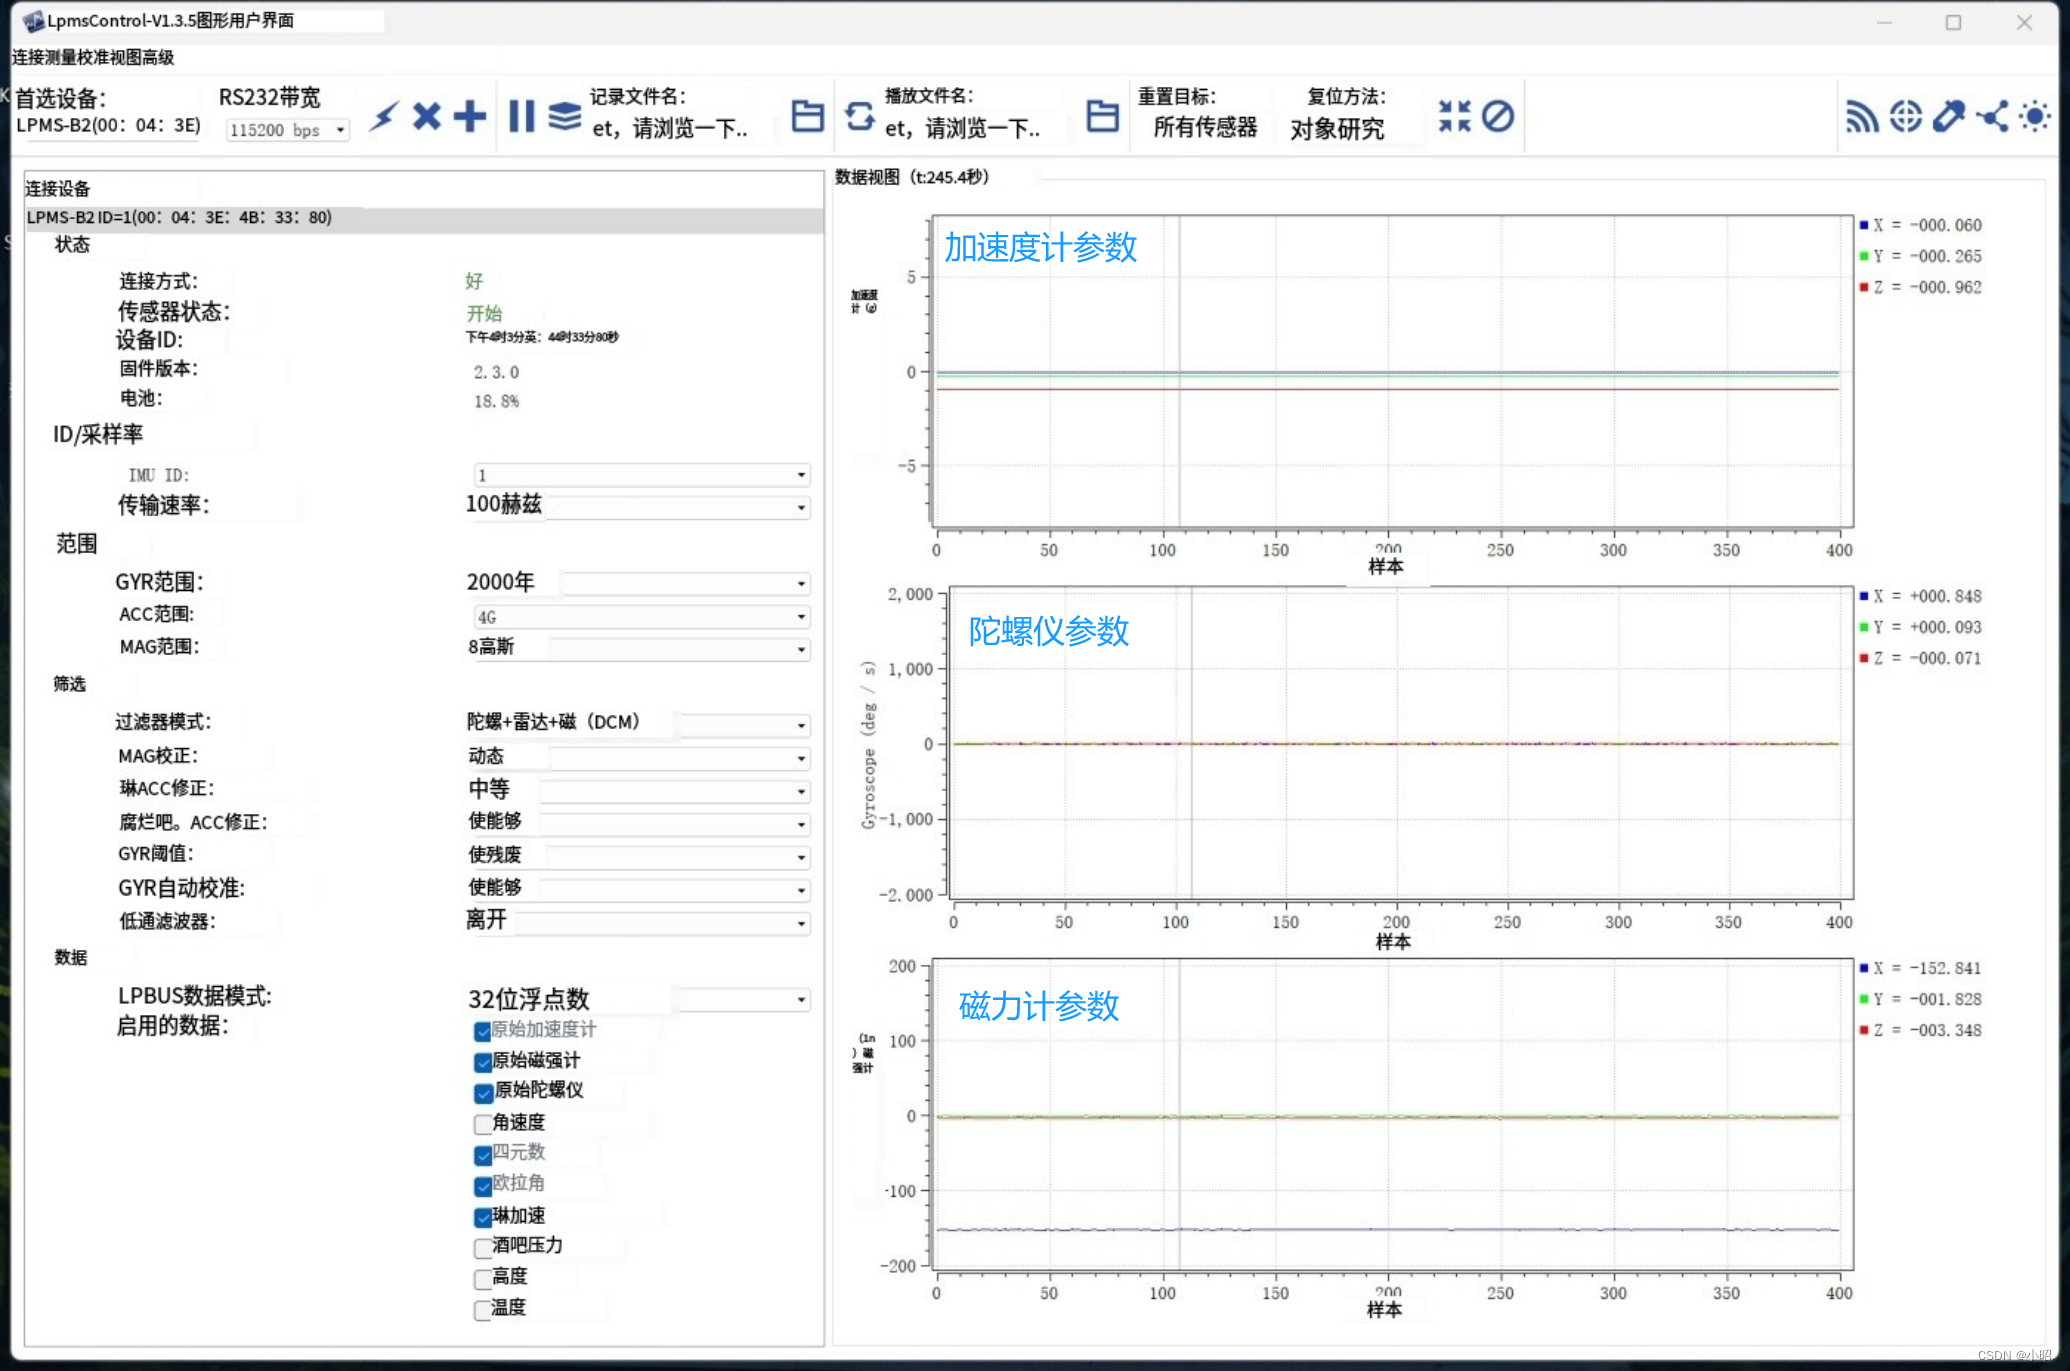The image size is (2070, 1371).
Task: Click the plus add device icon
Action: click(x=469, y=115)
